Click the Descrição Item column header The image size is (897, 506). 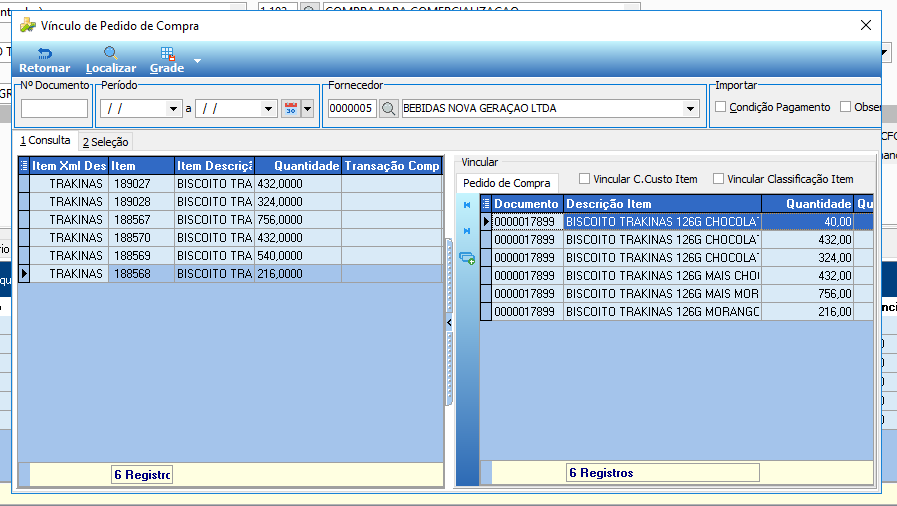tap(662, 204)
